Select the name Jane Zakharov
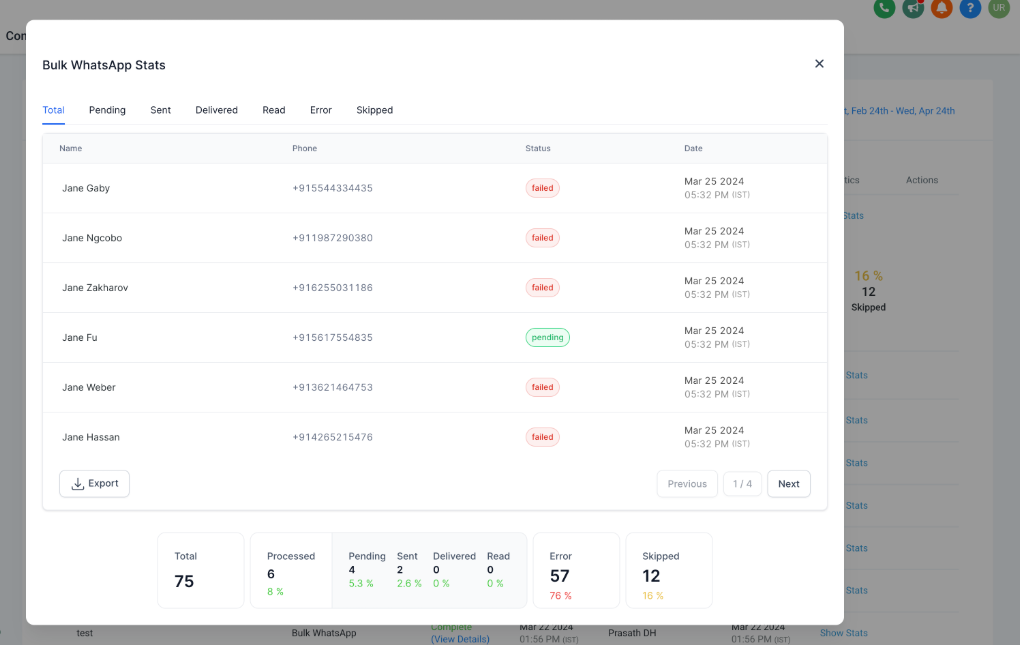 (95, 287)
